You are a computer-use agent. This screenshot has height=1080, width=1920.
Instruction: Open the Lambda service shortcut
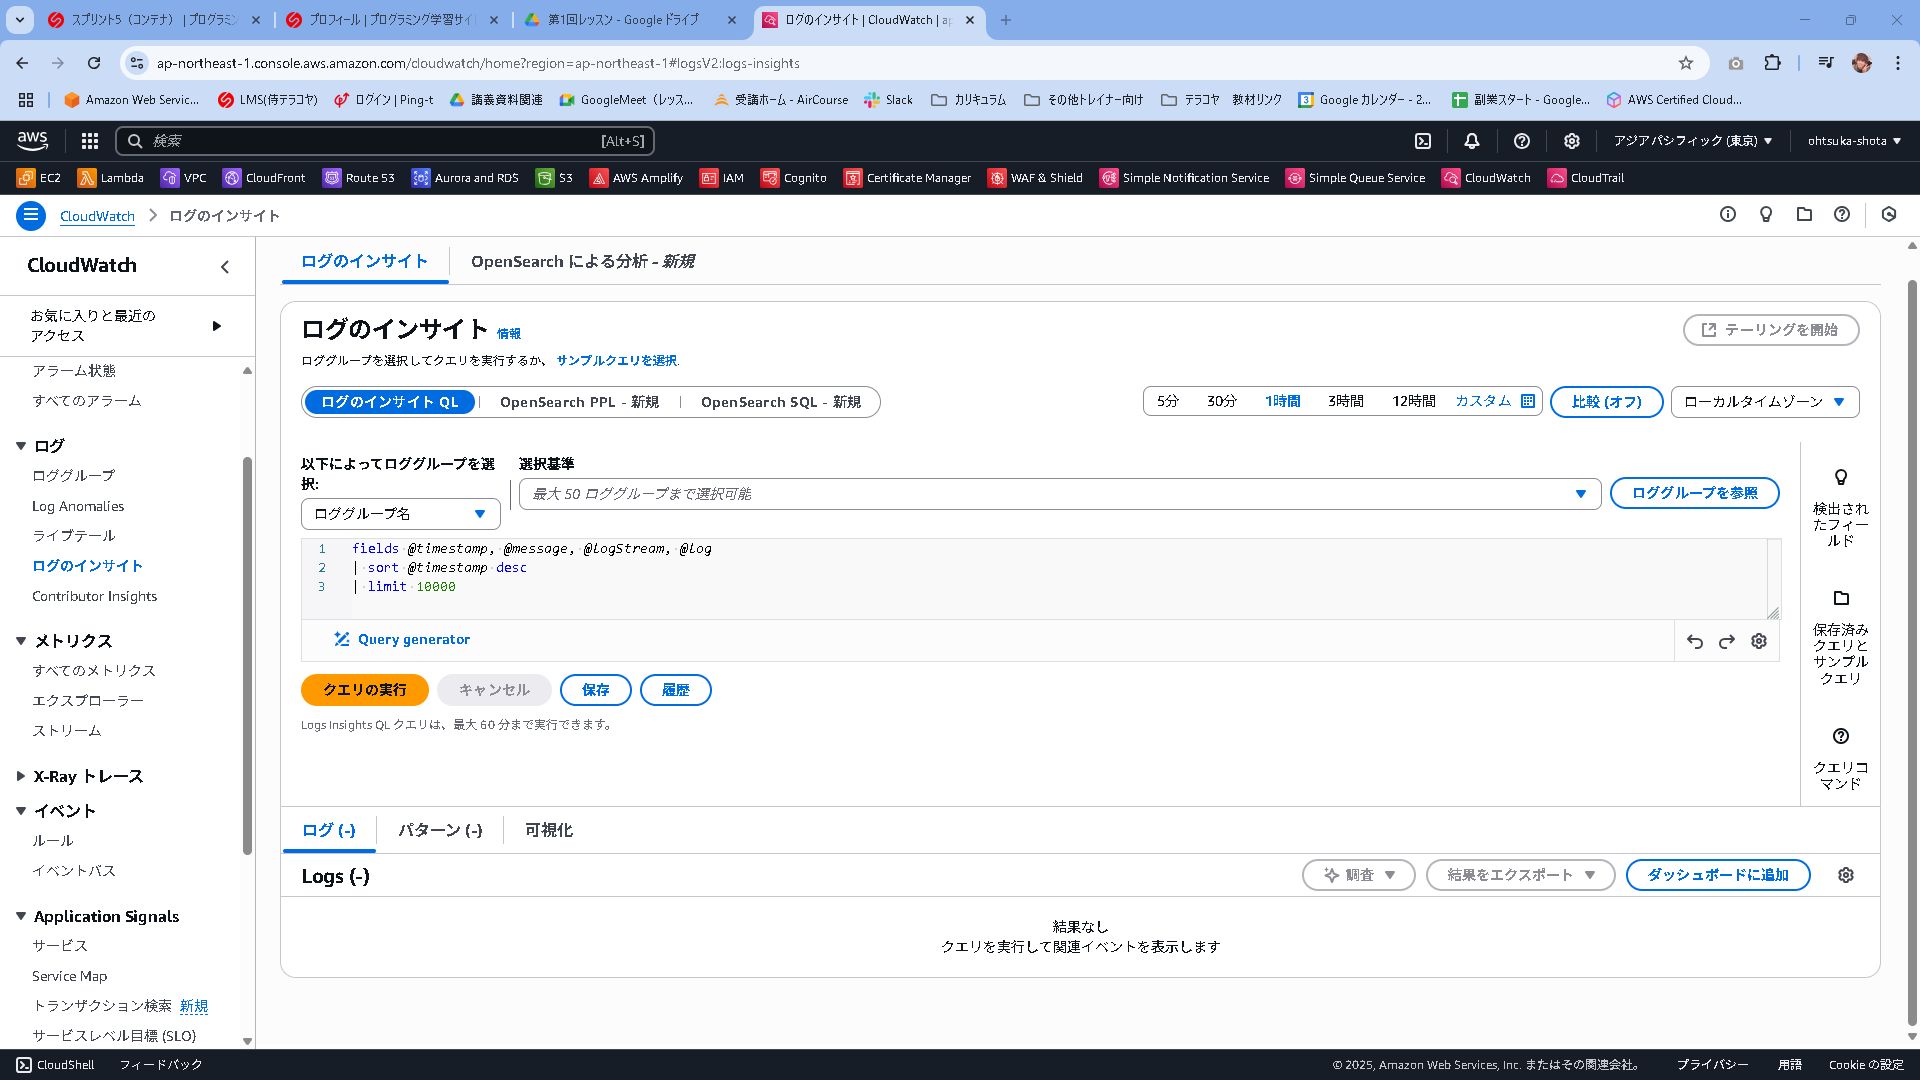(x=110, y=177)
